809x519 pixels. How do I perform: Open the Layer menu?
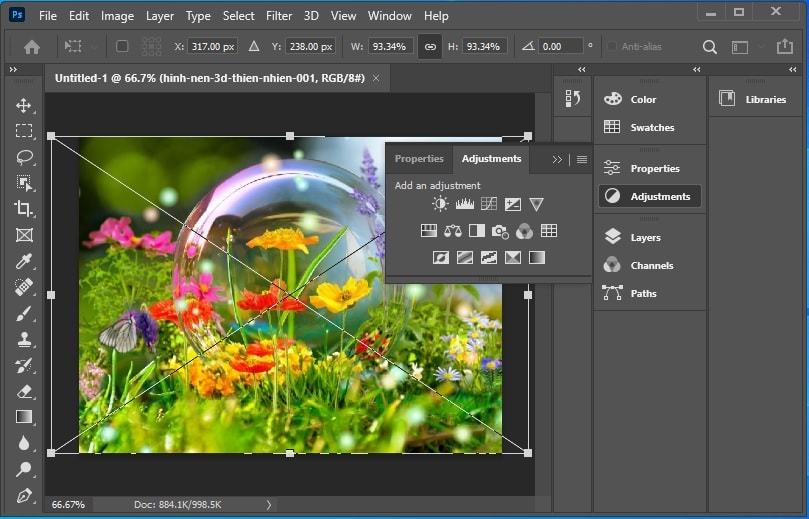159,16
